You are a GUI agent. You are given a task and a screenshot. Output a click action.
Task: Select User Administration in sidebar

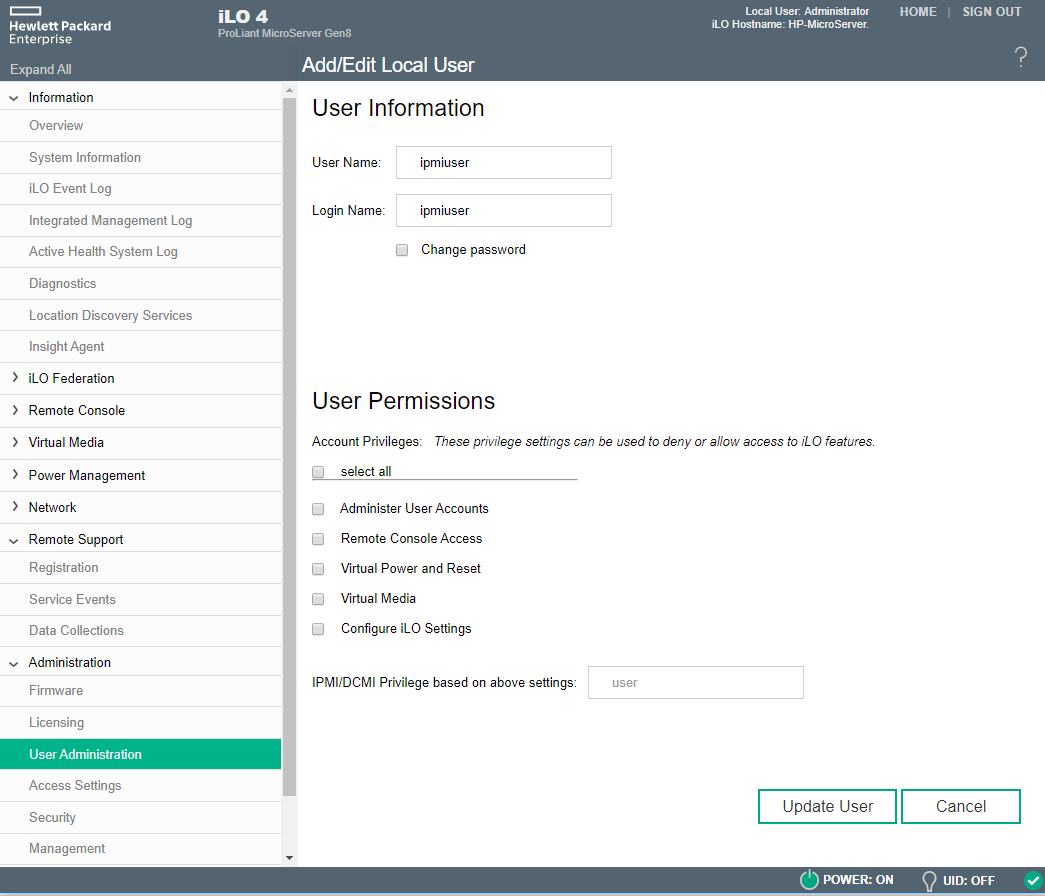(x=141, y=754)
